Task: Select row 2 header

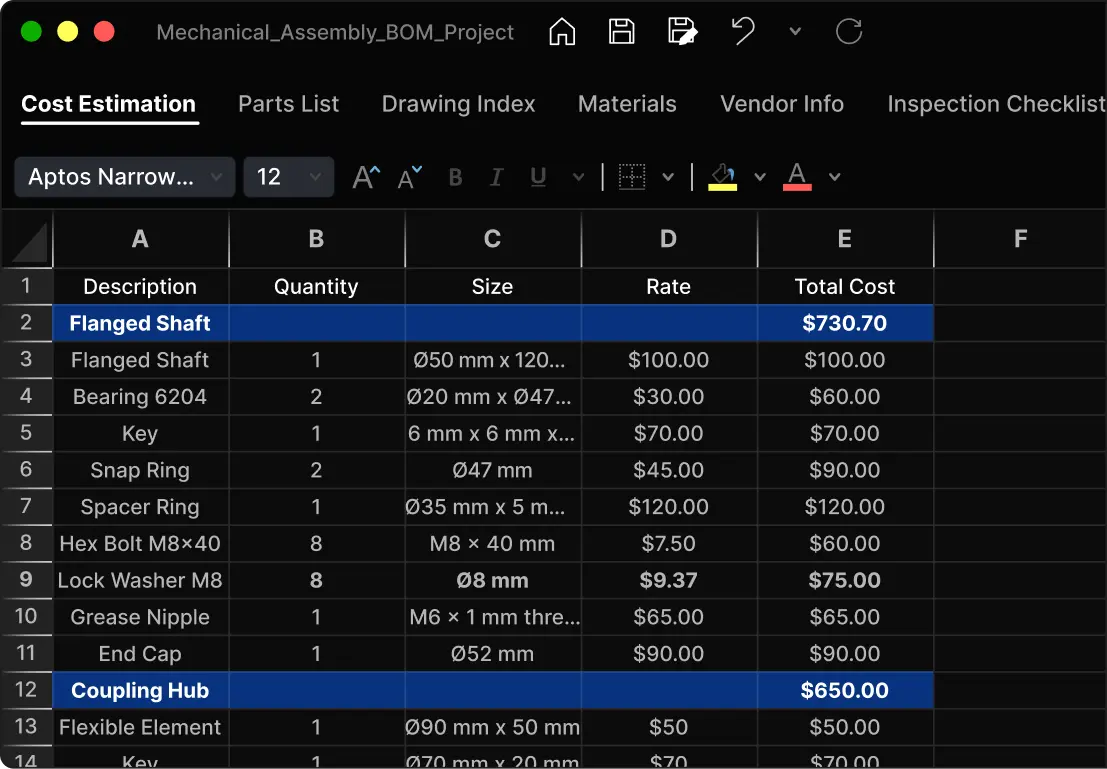Action: coord(26,323)
